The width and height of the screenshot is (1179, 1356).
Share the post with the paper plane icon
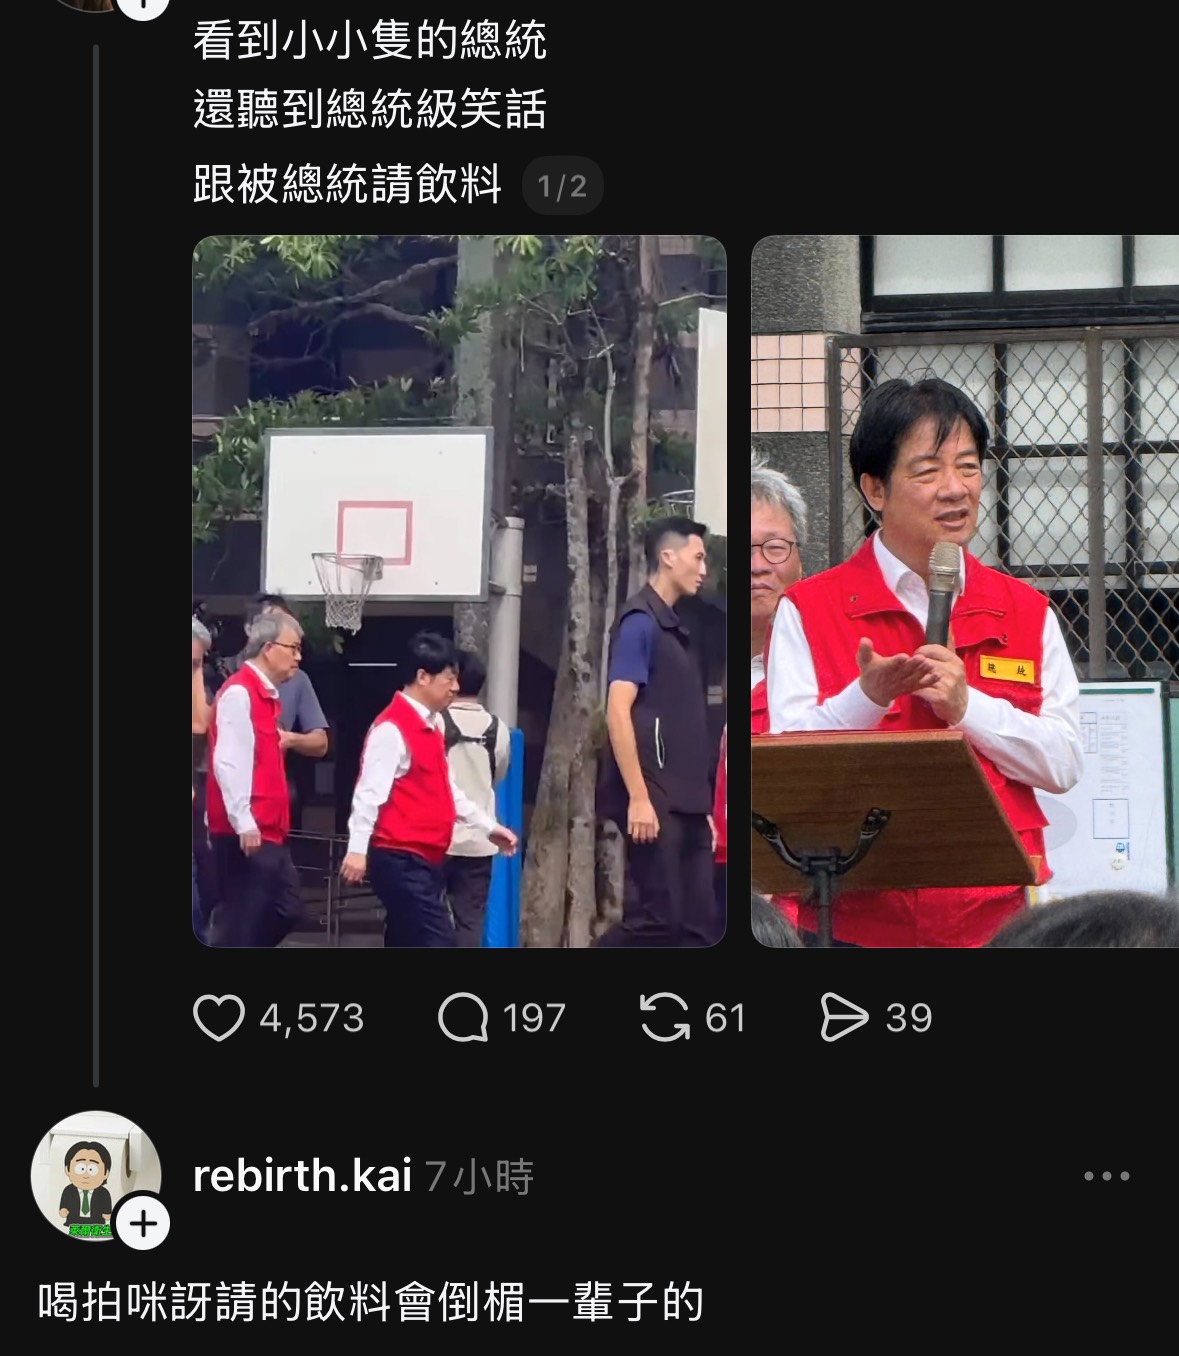coord(844,1018)
